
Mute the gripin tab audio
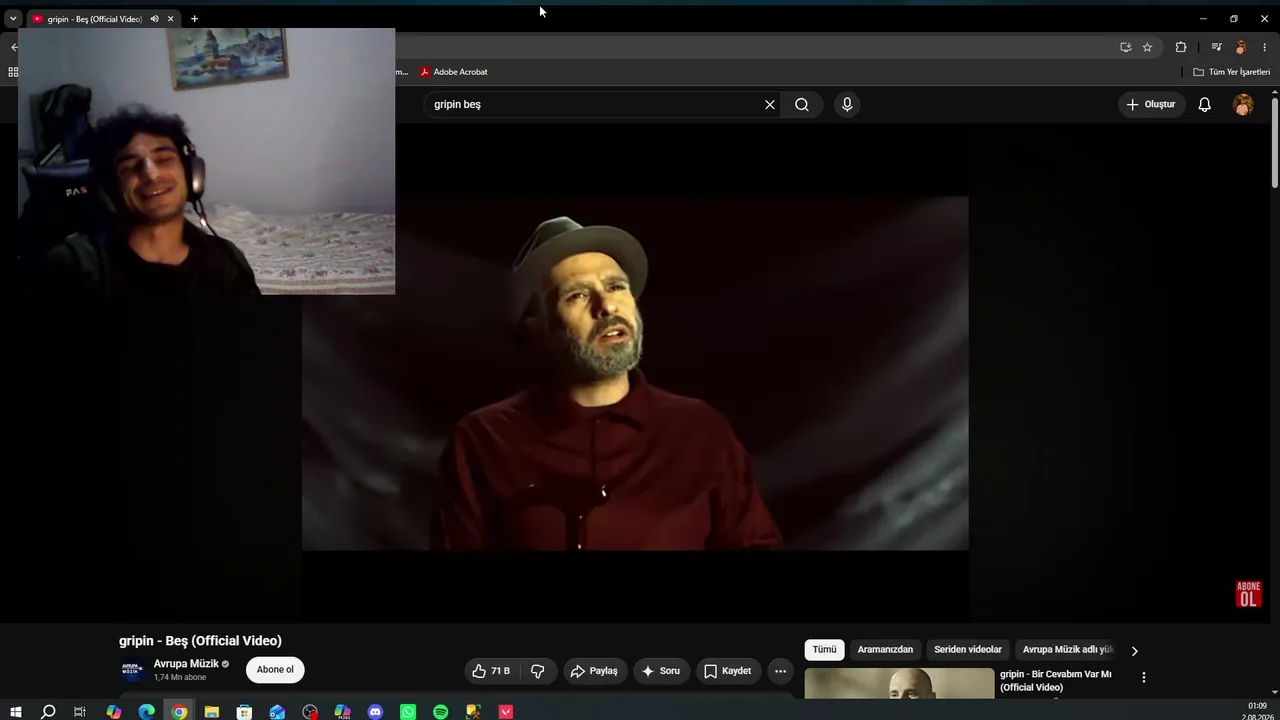tap(154, 19)
